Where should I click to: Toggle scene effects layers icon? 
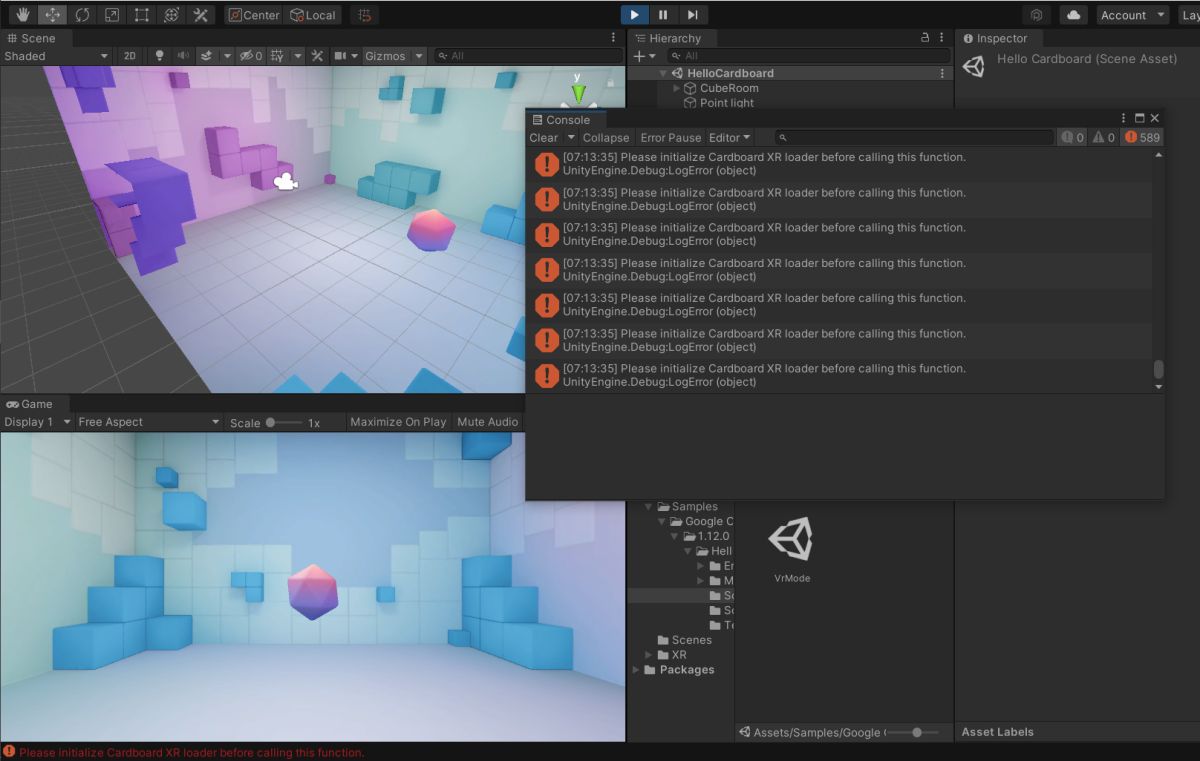[x=206, y=56]
